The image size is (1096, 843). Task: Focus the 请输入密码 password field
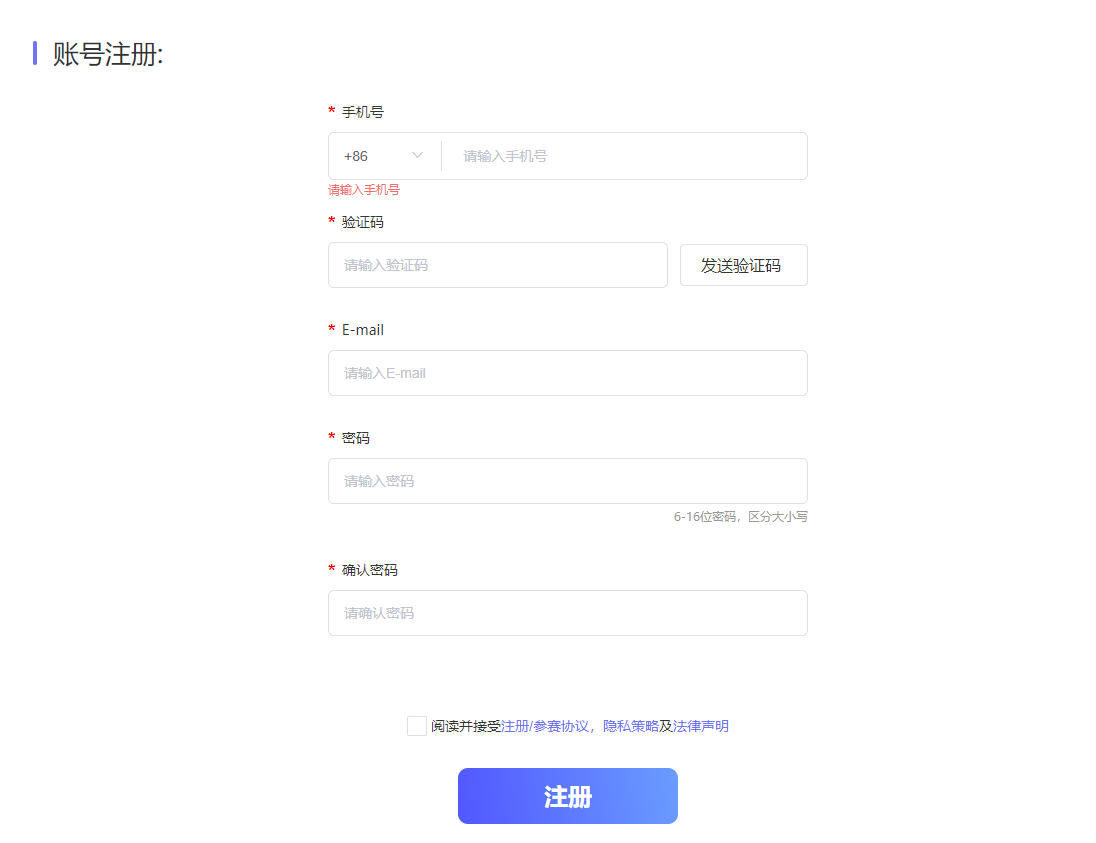tap(568, 481)
